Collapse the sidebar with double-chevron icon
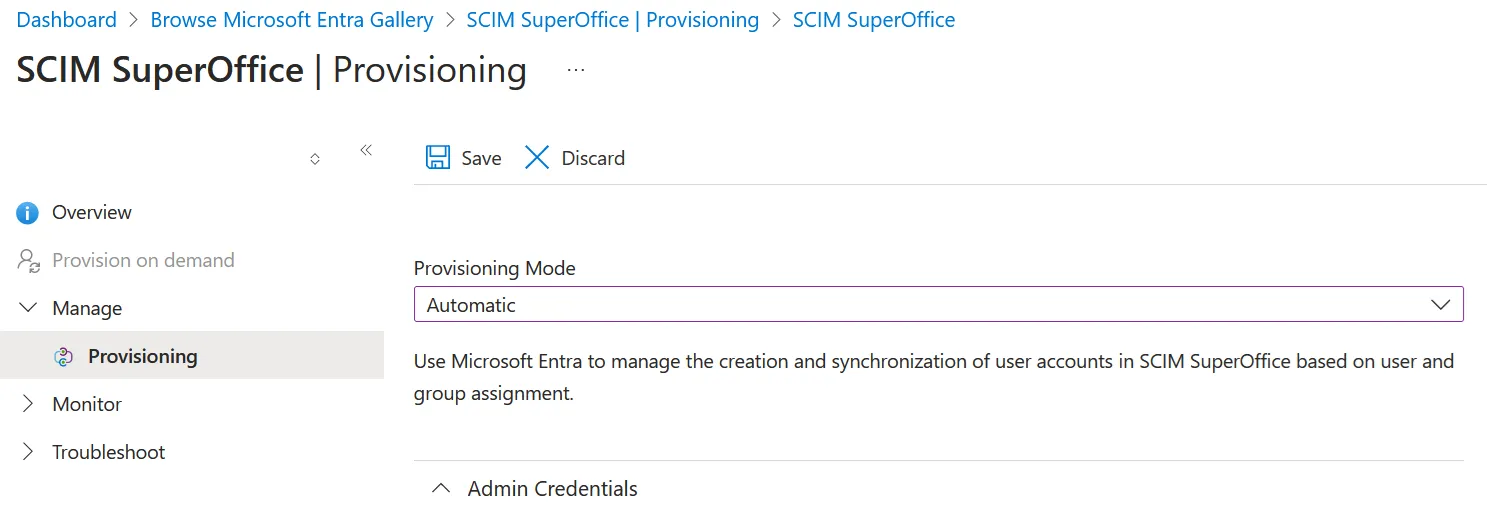Screen dimensions: 1487x521 (x=366, y=150)
